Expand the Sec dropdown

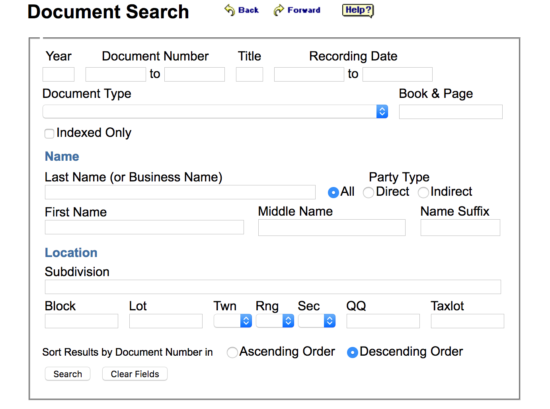coord(317,321)
